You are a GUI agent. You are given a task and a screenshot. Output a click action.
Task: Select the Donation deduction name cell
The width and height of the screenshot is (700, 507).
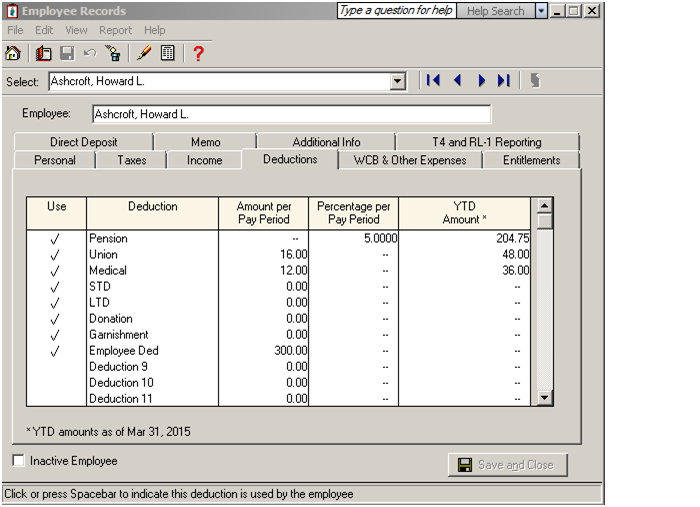click(152, 319)
